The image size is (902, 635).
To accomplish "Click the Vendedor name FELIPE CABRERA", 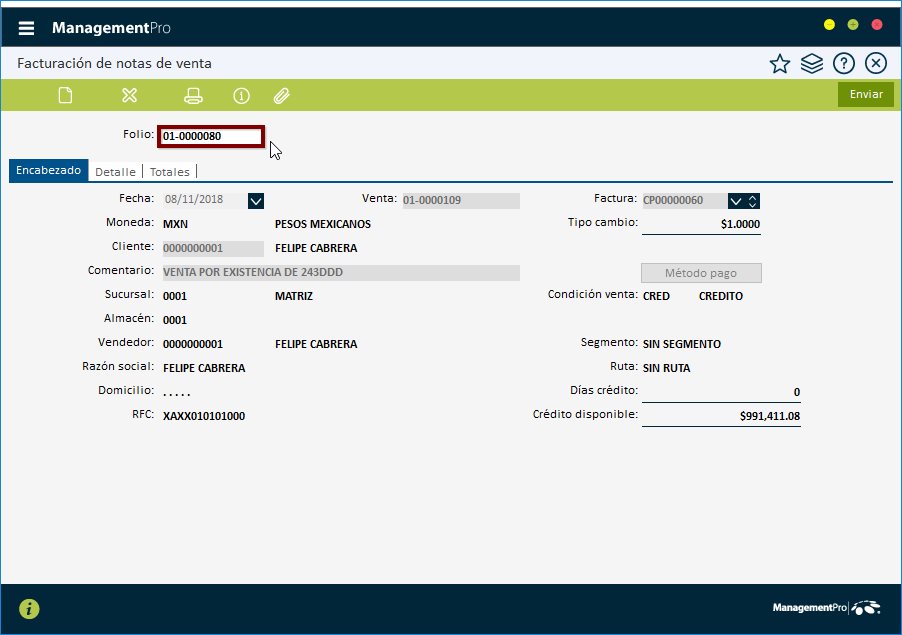I will click(x=316, y=344).
